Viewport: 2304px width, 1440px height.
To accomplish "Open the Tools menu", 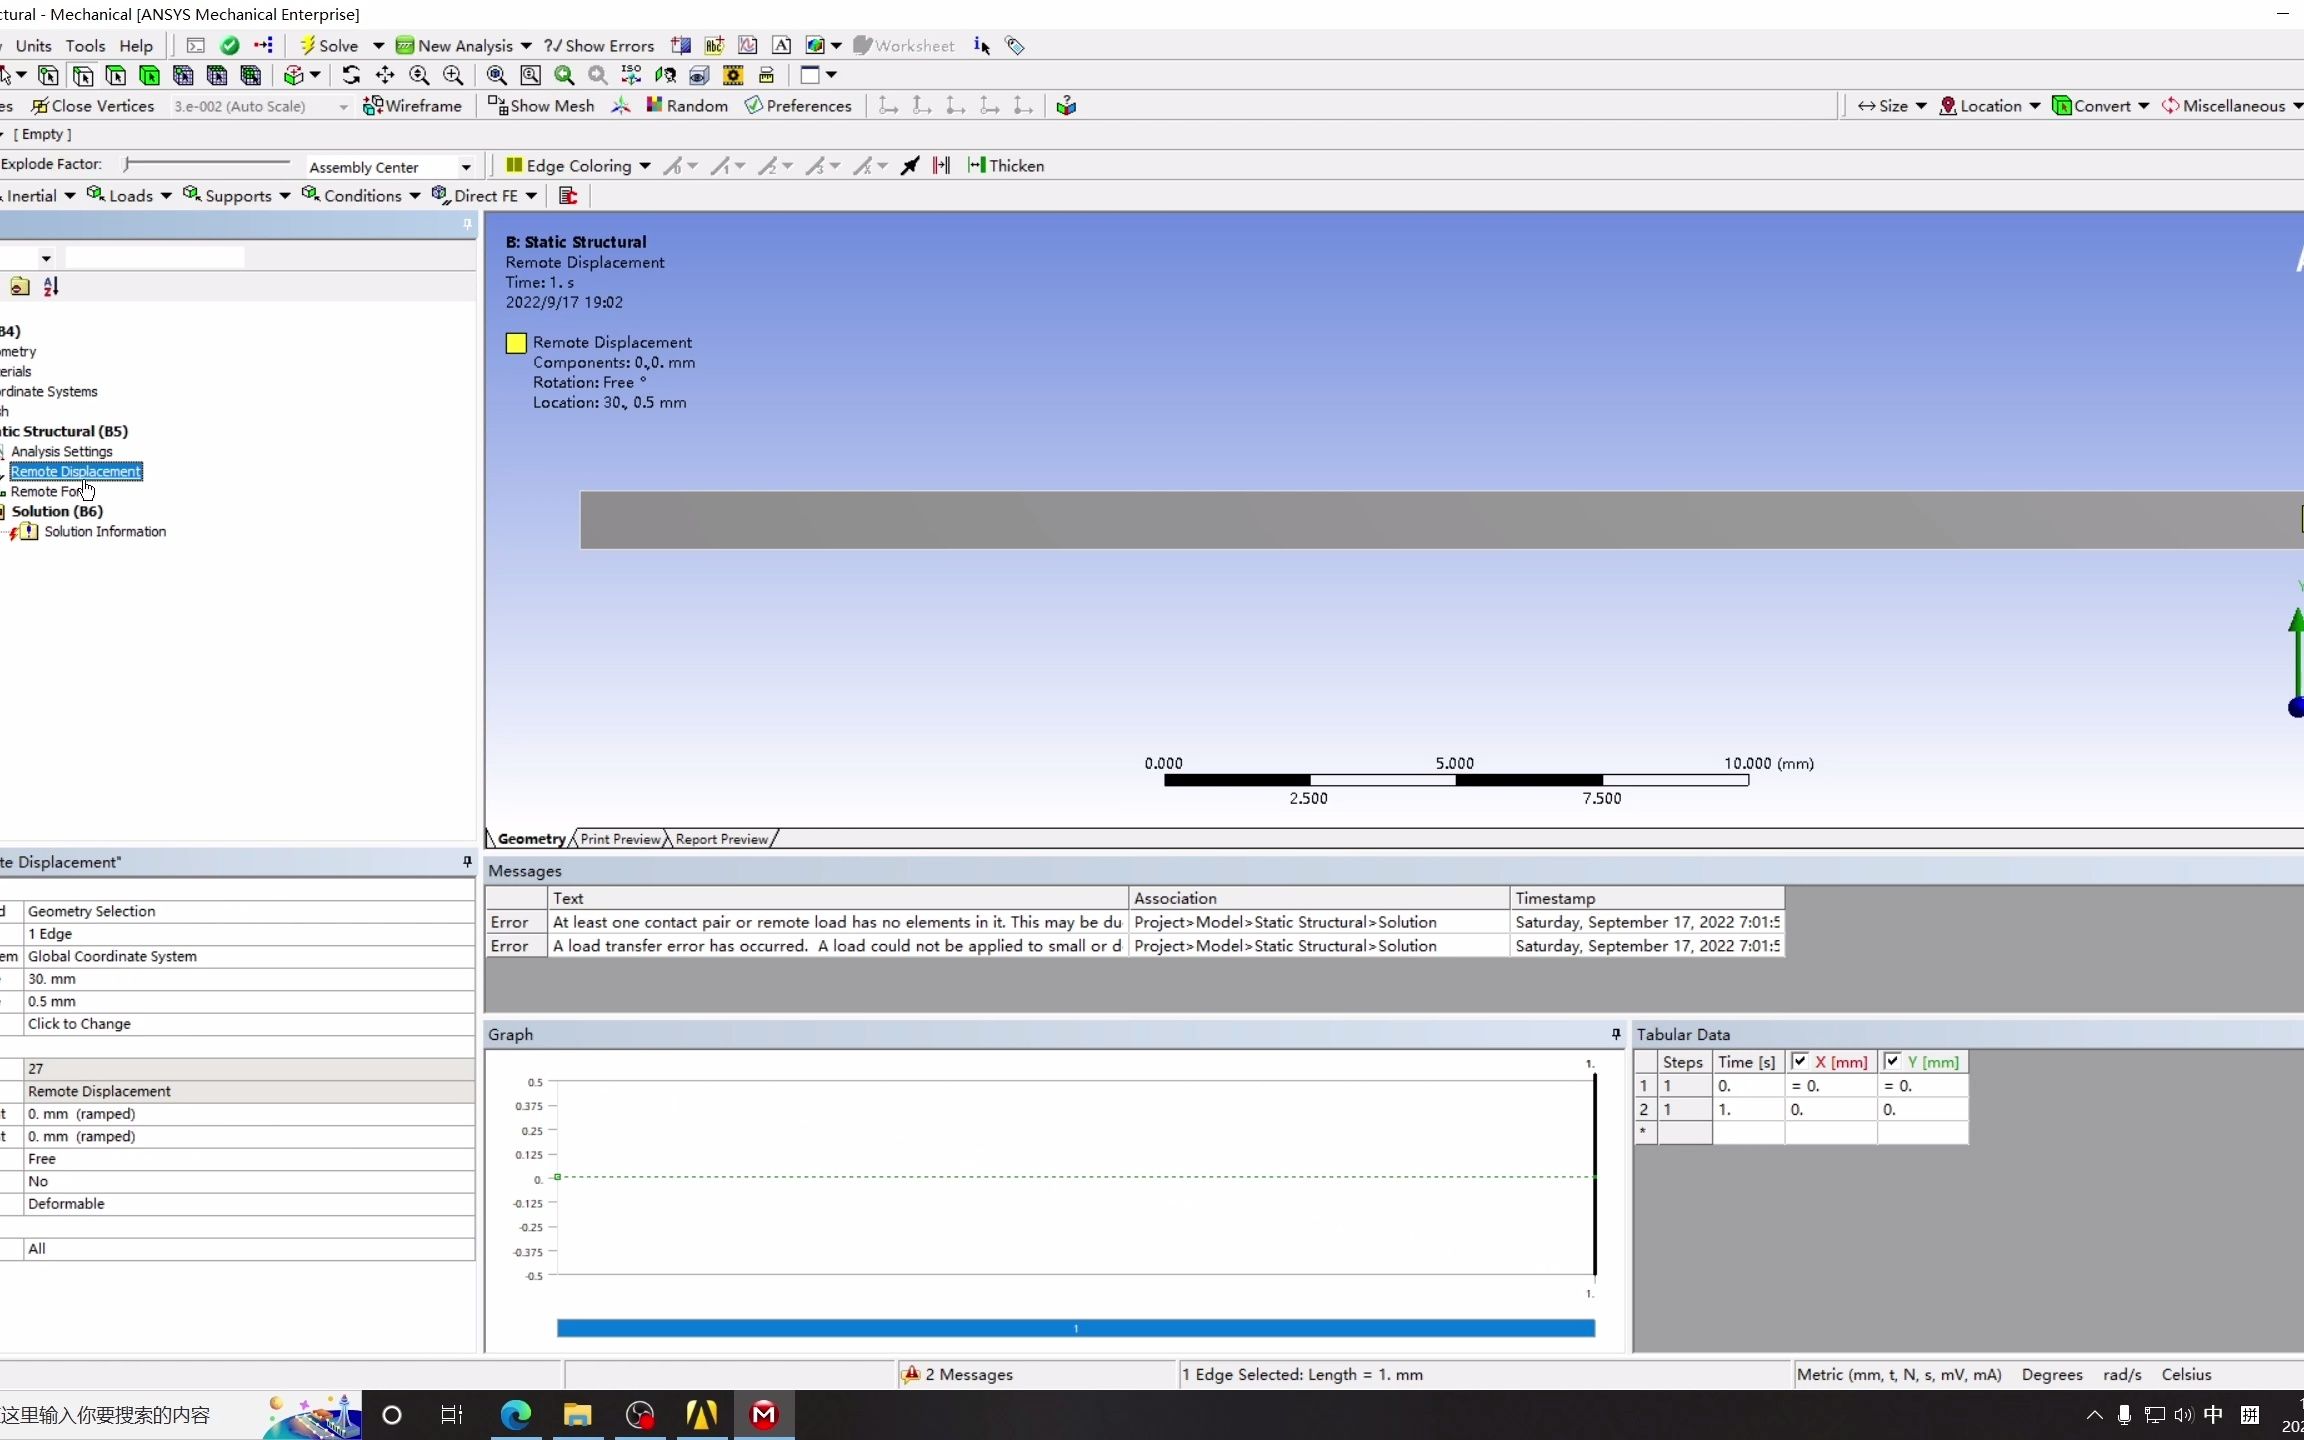I will pyautogui.click(x=86, y=45).
